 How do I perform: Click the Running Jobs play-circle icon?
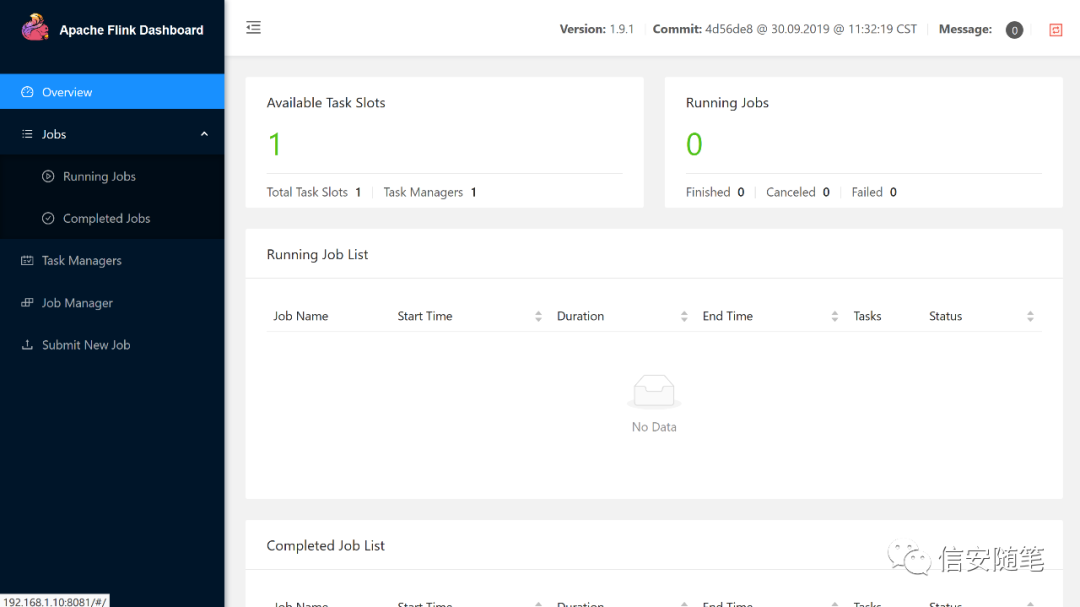pos(48,176)
